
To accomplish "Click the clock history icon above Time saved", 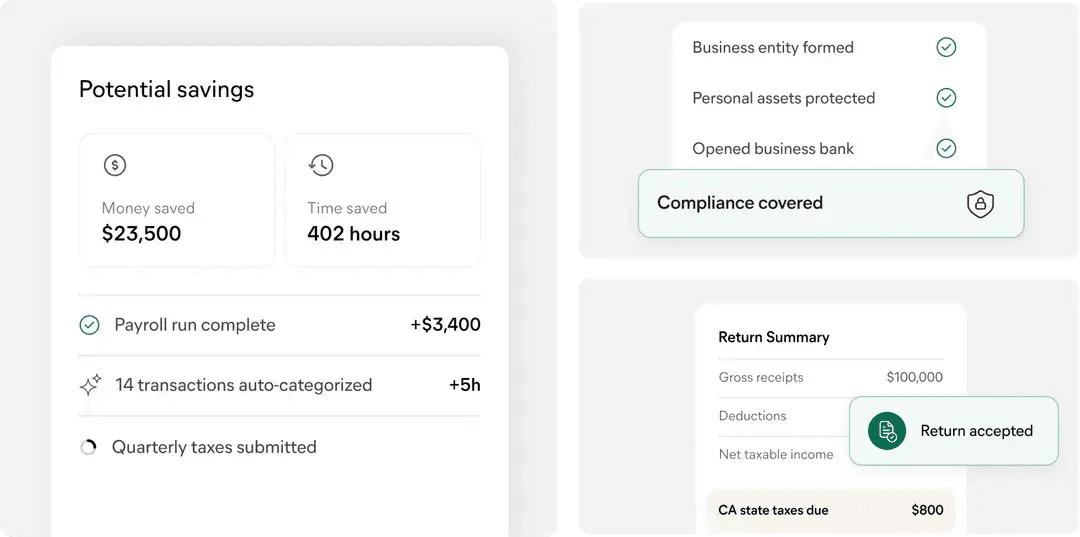I will pyautogui.click(x=321, y=165).
